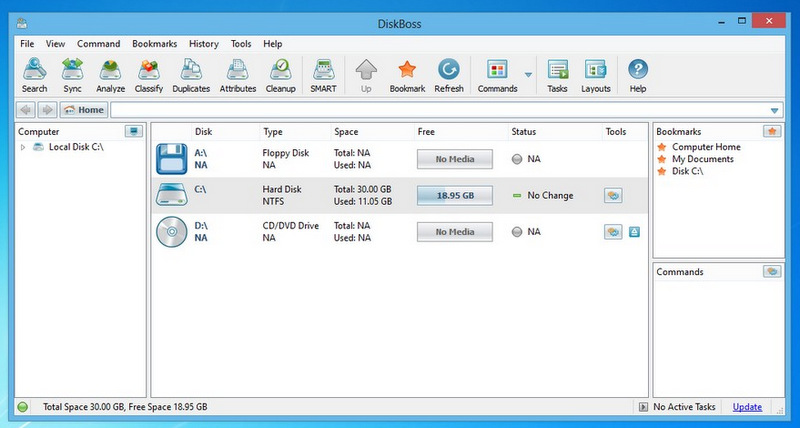The image size is (800, 428).
Task: Select the A:\ floppy disk icon
Action: tap(171, 159)
